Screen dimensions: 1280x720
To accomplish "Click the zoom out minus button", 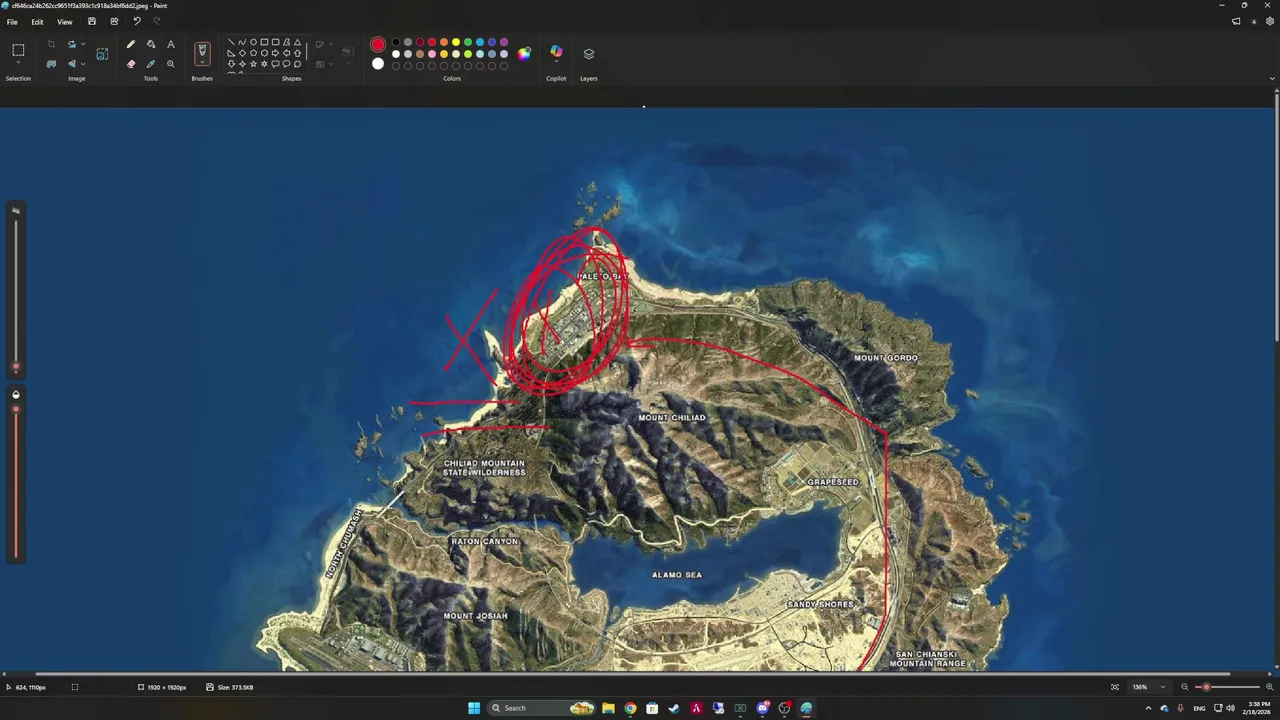I will coord(1185,687).
